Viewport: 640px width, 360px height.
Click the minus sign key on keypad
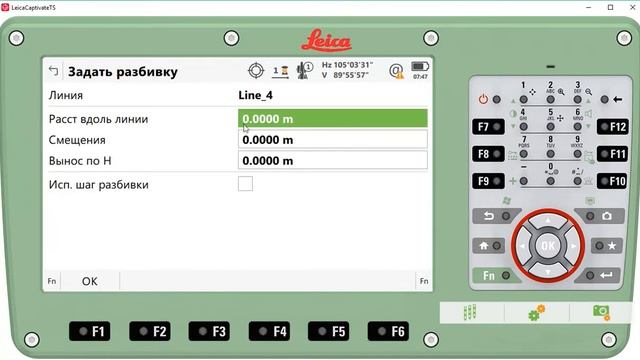(524, 181)
